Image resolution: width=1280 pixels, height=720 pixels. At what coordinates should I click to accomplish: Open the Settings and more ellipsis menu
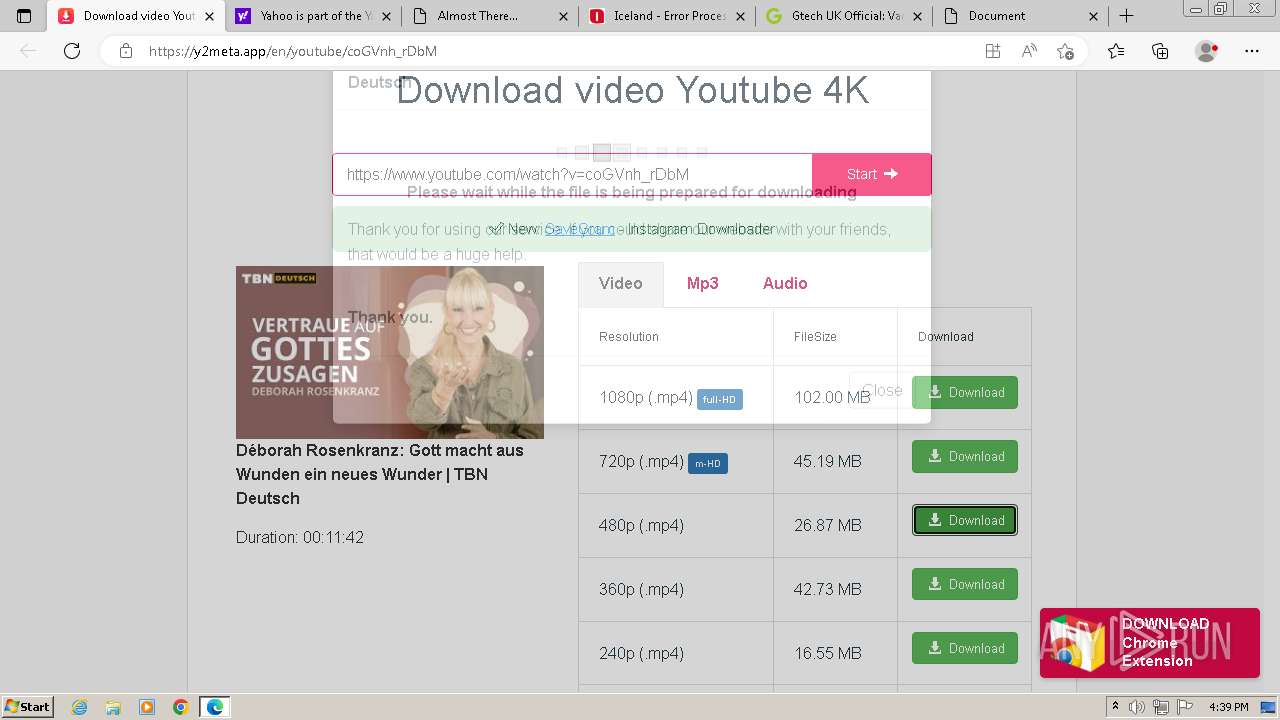[x=1252, y=51]
